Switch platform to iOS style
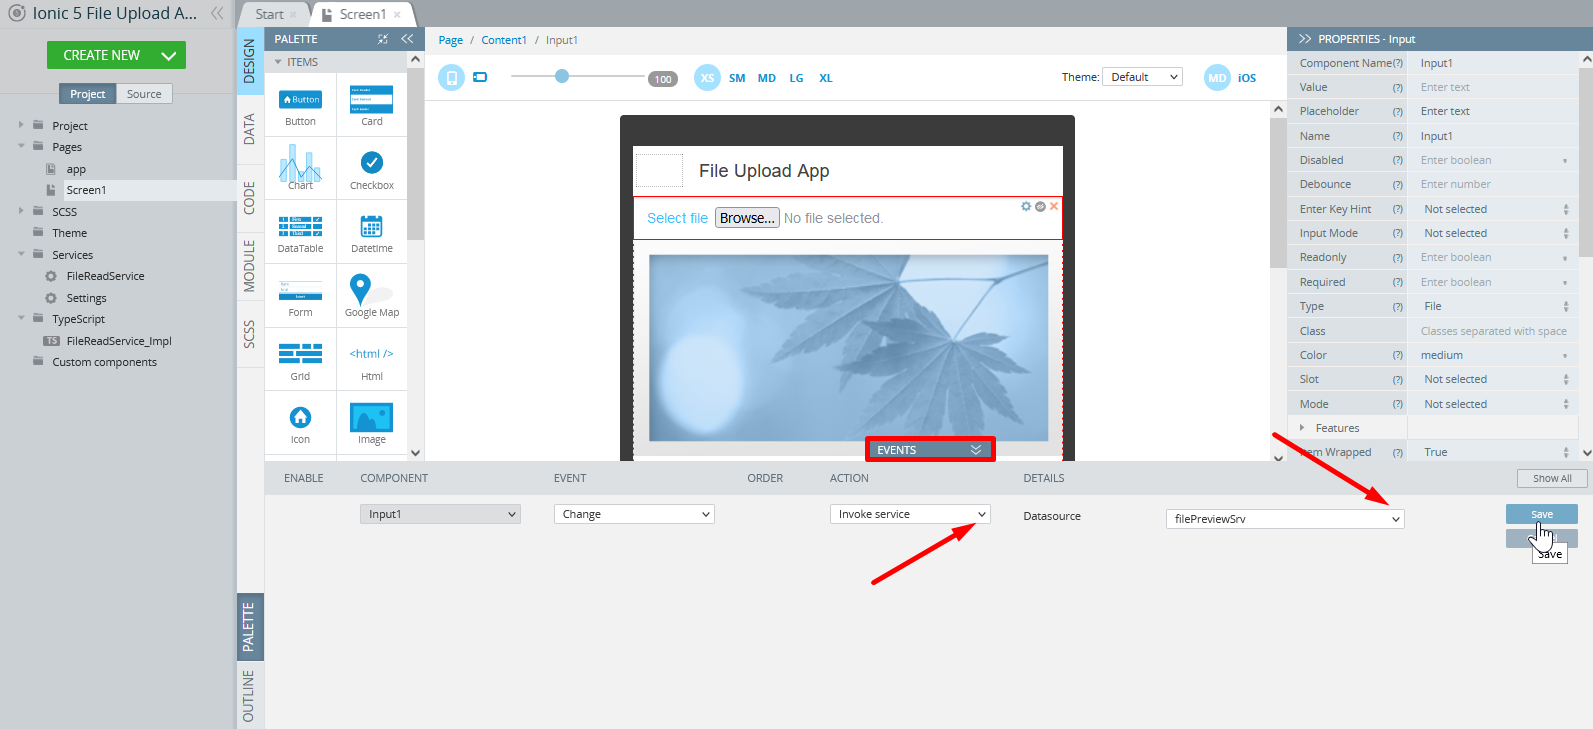Image resolution: width=1593 pixels, height=729 pixels. (1247, 78)
